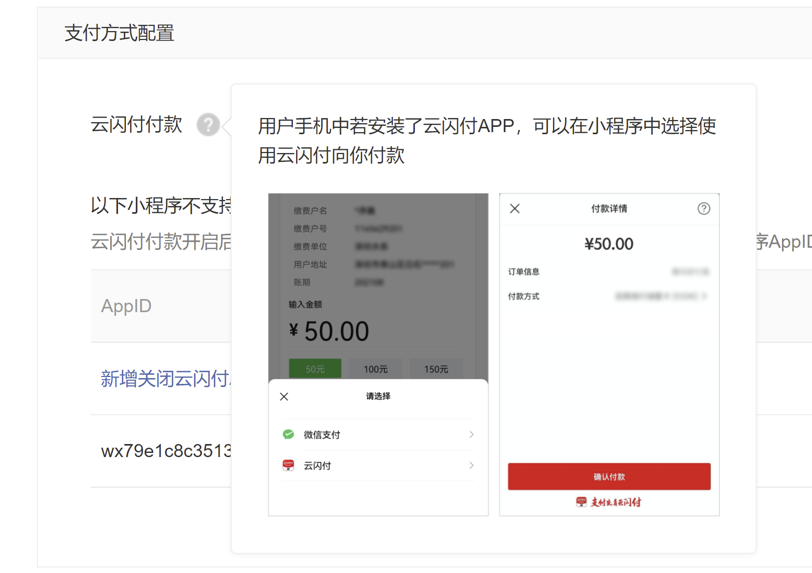Expand the 微信支付 row chevron
812x573 pixels.
coord(471,434)
